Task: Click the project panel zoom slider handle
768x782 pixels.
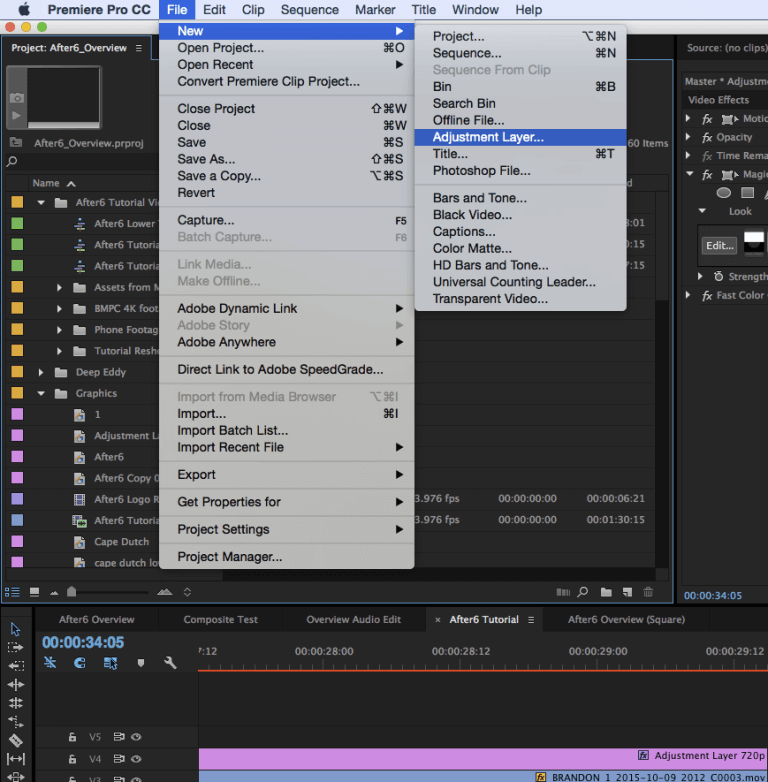Action: (x=71, y=591)
